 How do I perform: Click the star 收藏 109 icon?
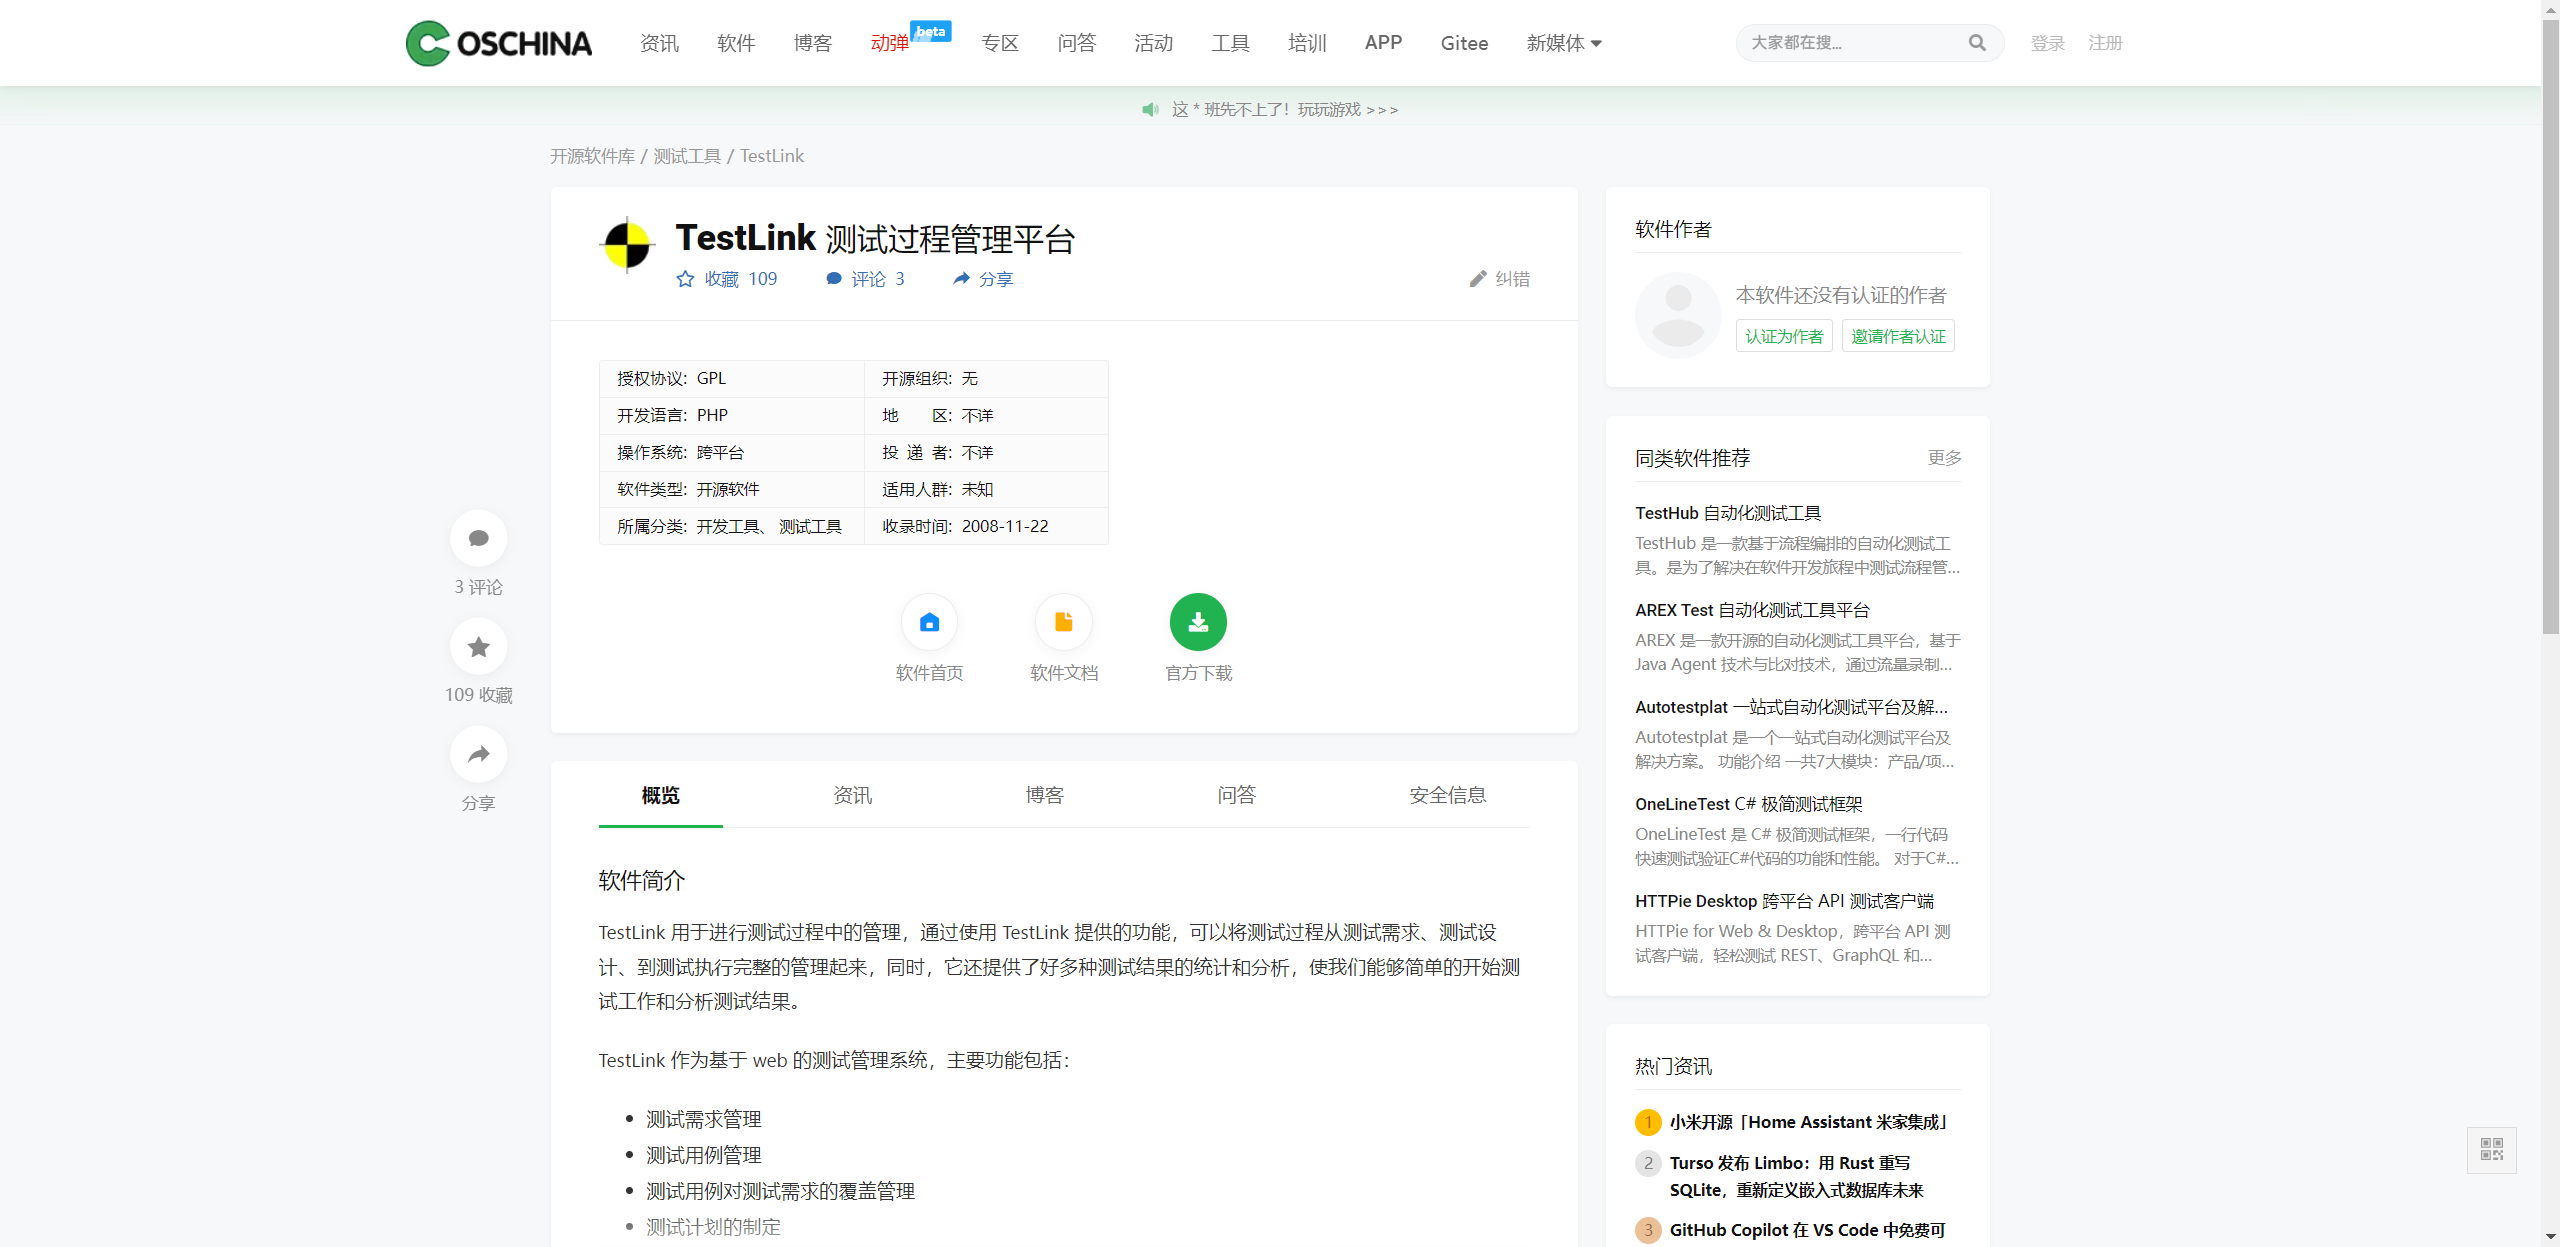[x=685, y=279]
